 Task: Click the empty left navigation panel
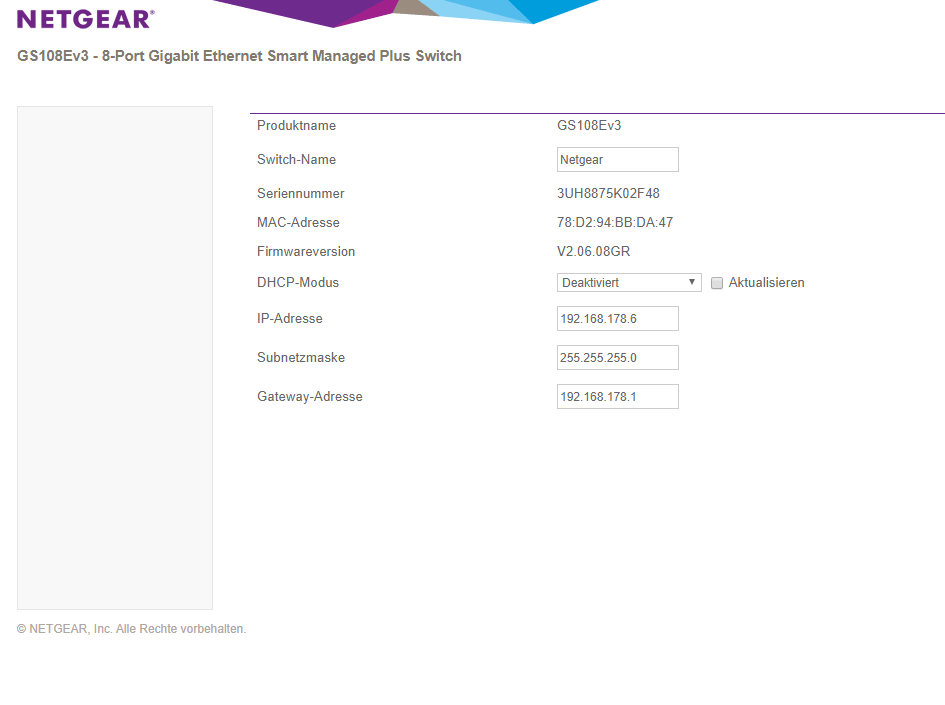click(x=115, y=357)
